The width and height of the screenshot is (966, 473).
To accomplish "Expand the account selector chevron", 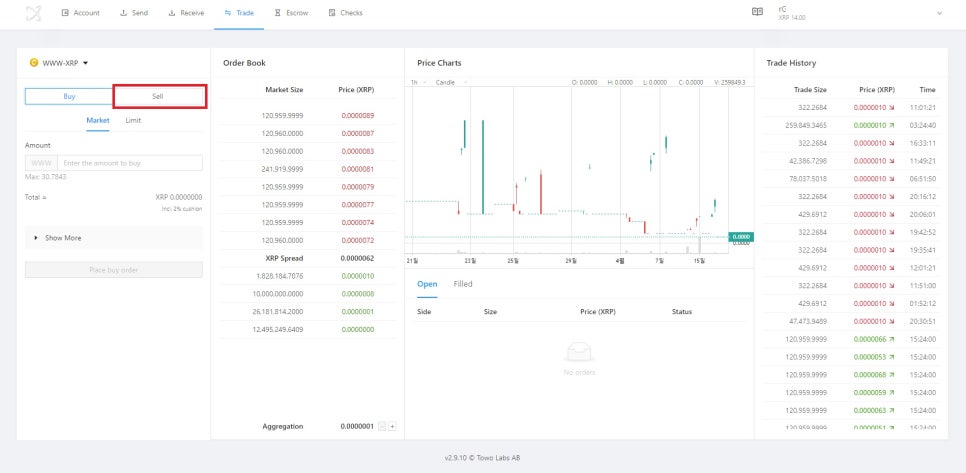I will tap(940, 13).
